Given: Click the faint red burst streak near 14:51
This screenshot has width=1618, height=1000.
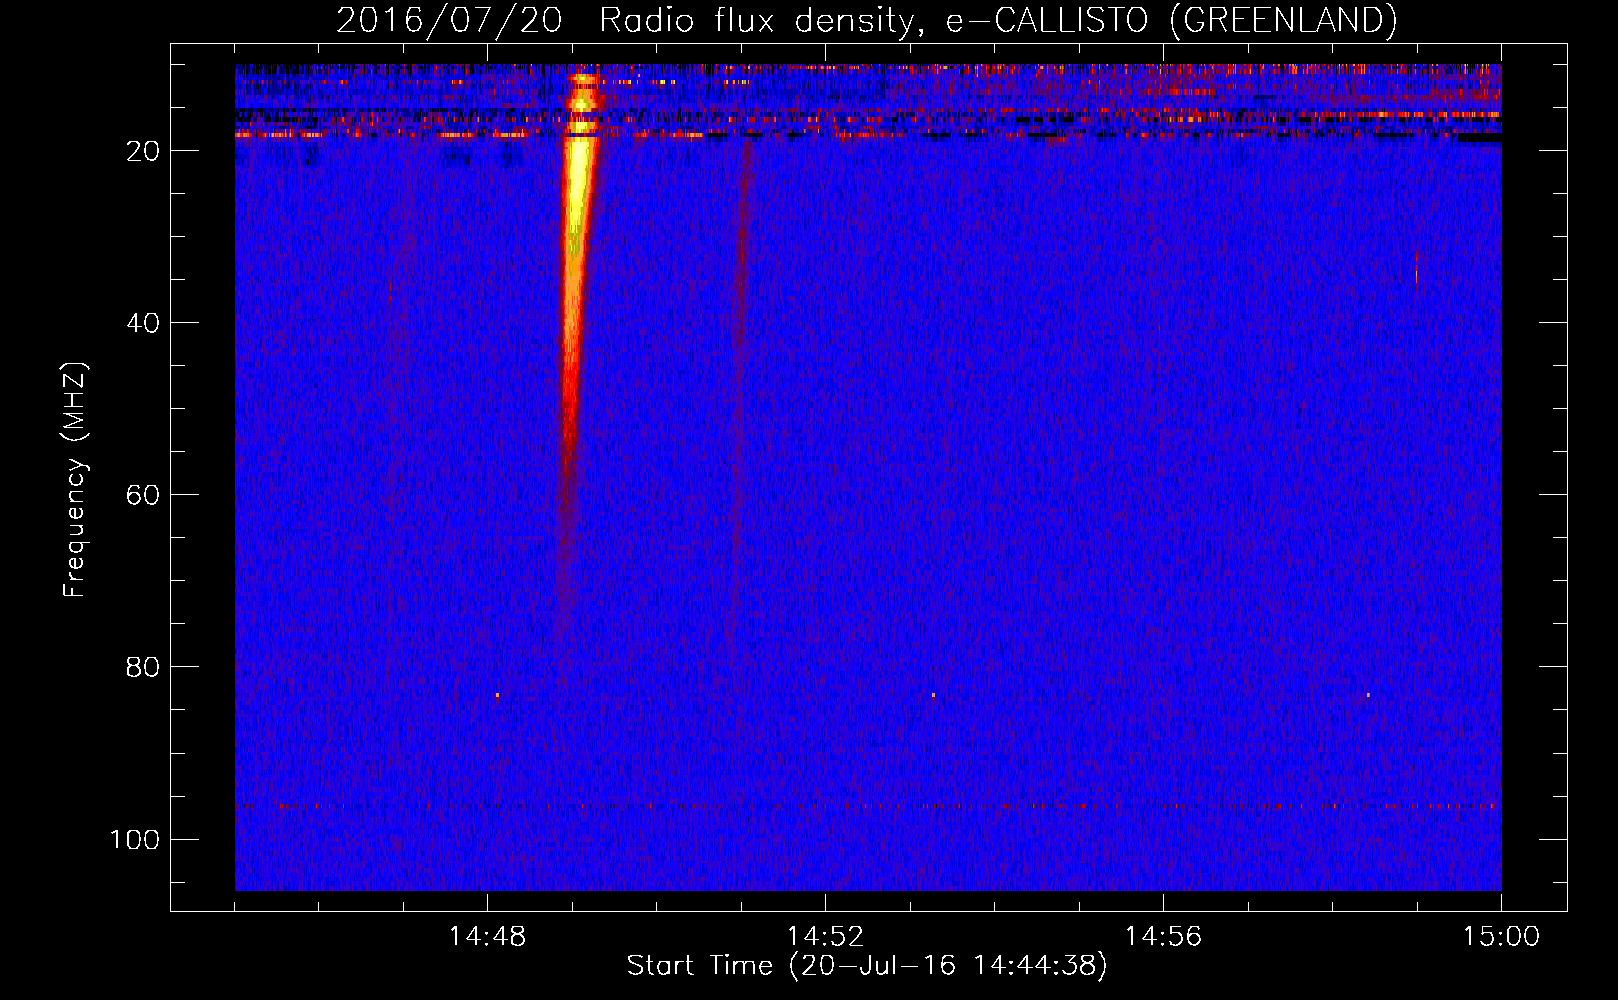Looking at the screenshot, I should (739, 400).
